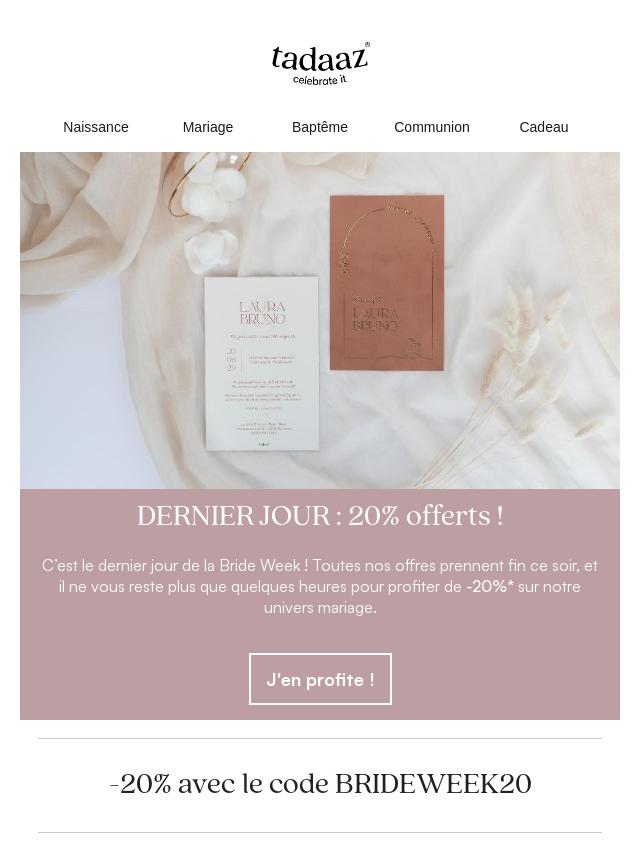This screenshot has height=854, width=640.
Task: Select the Baptême menu link
Action: point(320,127)
